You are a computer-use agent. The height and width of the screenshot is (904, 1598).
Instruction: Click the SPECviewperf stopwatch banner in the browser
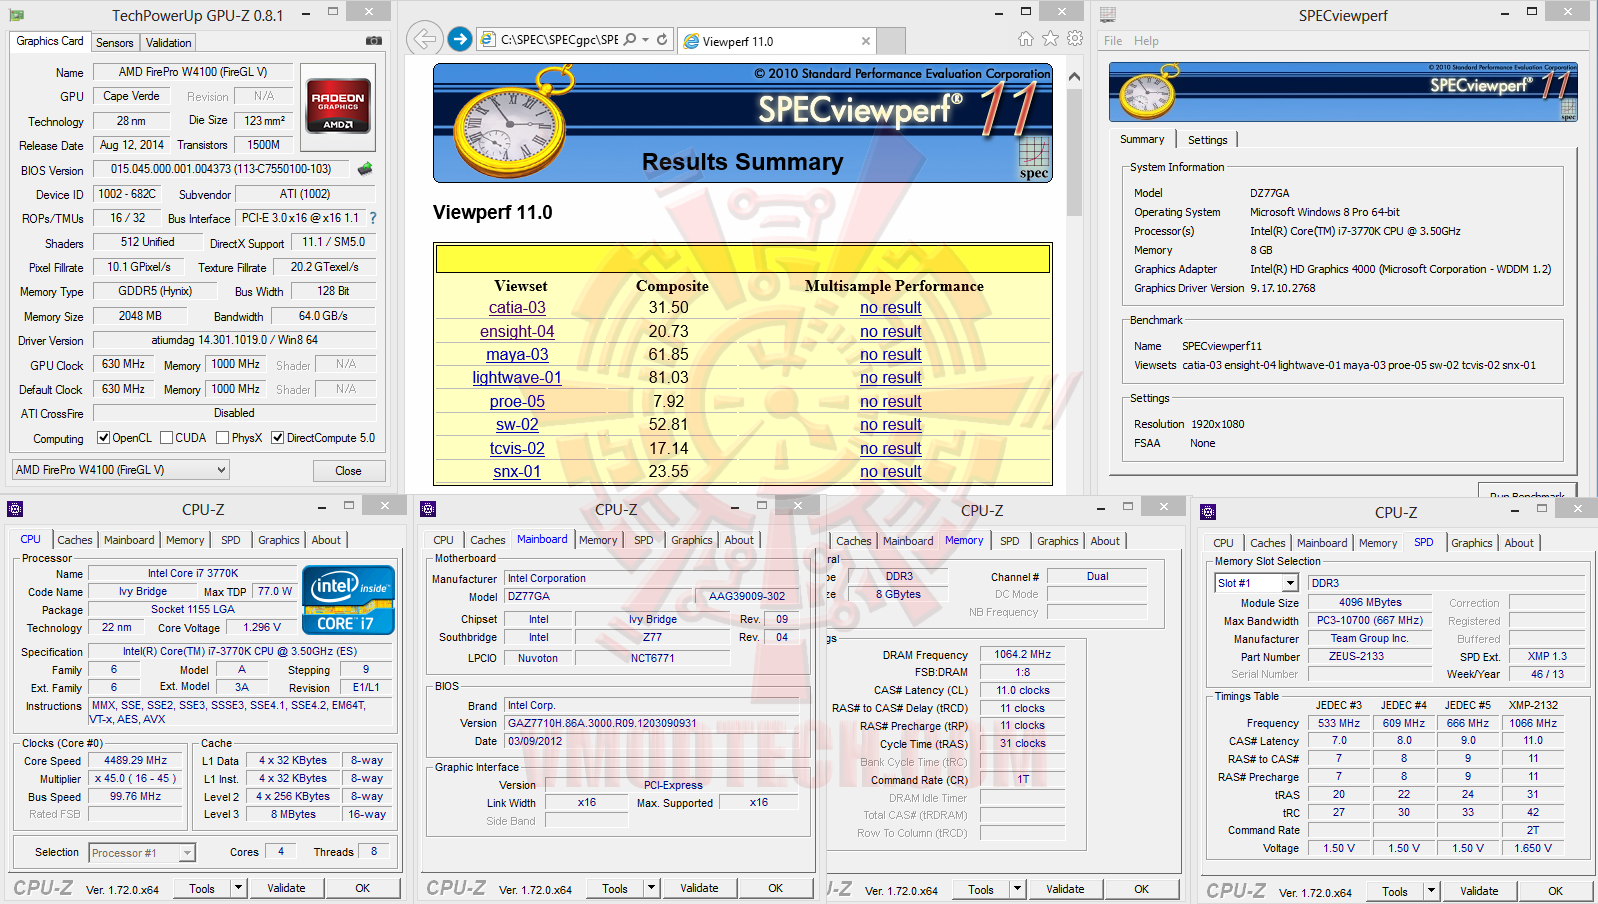tap(743, 123)
